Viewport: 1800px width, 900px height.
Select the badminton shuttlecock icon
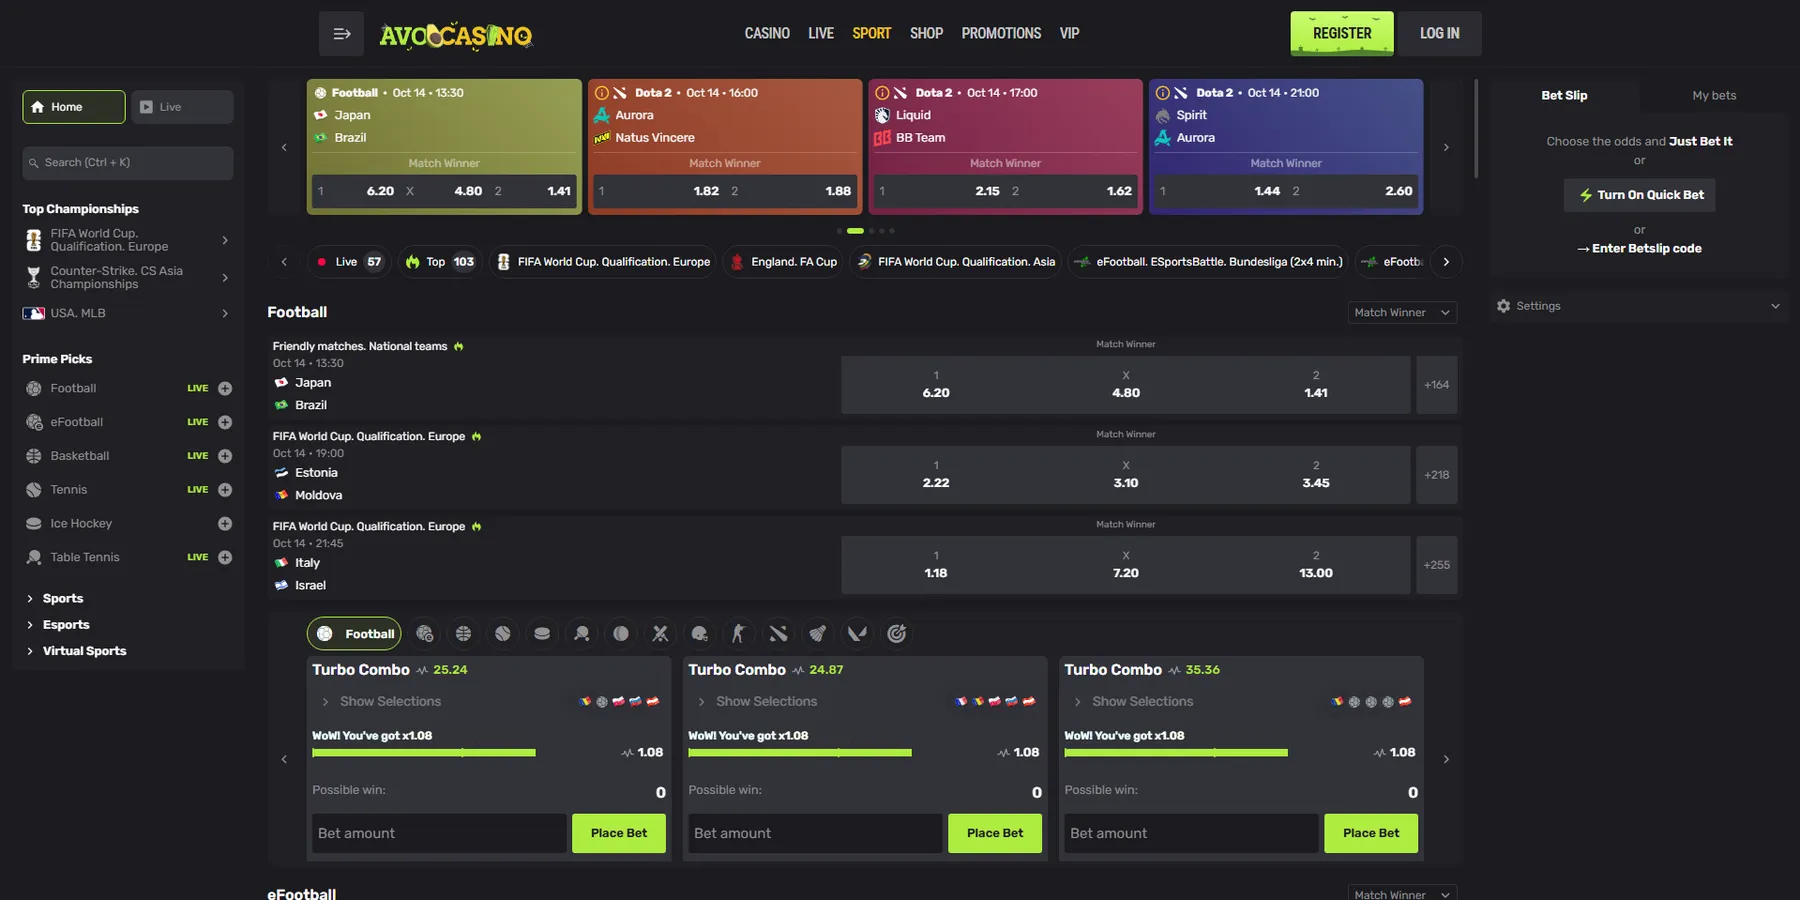[x=818, y=634]
